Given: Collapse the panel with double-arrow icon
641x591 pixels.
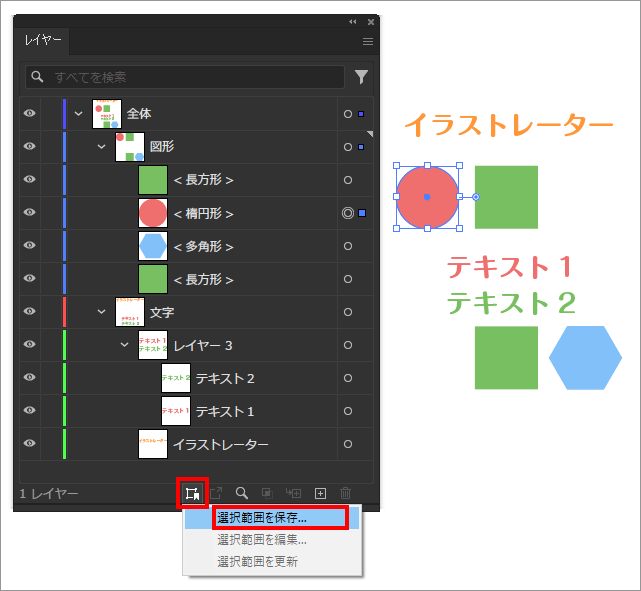Looking at the screenshot, I should click(352, 22).
